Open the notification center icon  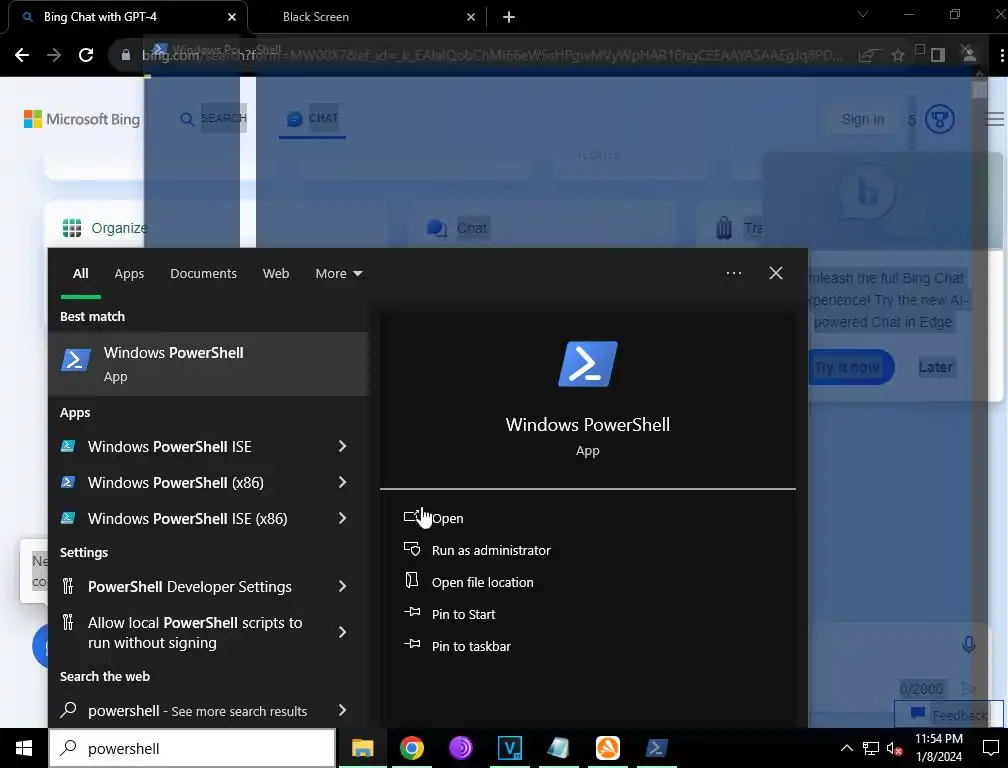pos(990,748)
